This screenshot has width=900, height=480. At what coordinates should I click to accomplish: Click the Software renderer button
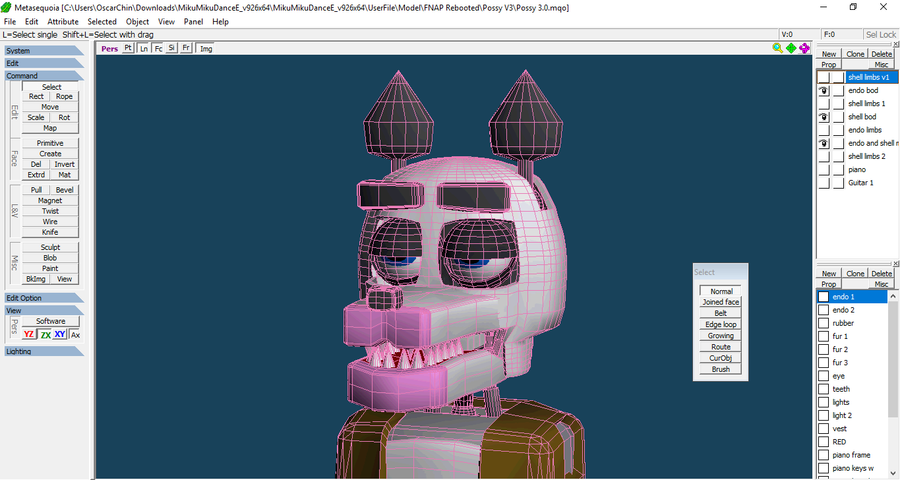coord(51,321)
